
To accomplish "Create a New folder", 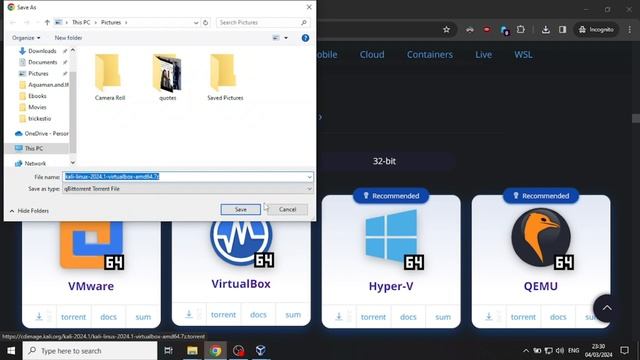I will pos(68,38).
